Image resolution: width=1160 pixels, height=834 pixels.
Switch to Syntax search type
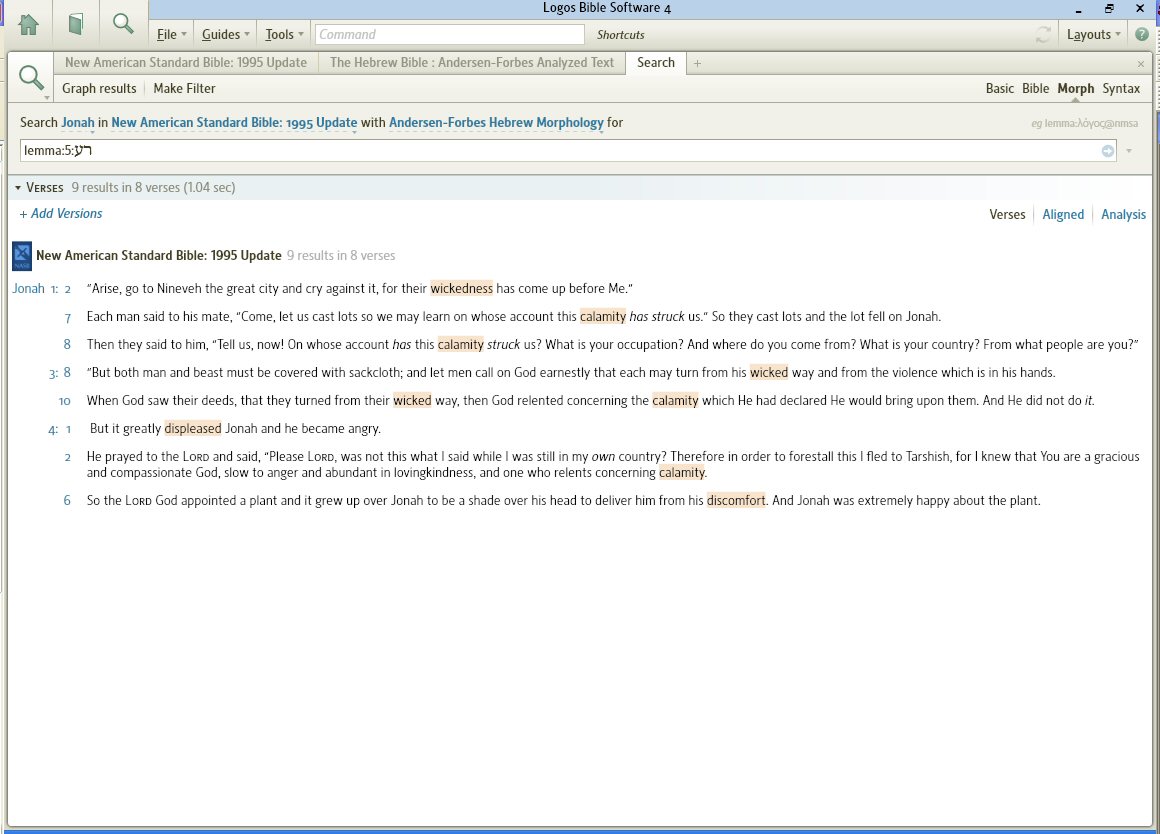coord(1121,88)
